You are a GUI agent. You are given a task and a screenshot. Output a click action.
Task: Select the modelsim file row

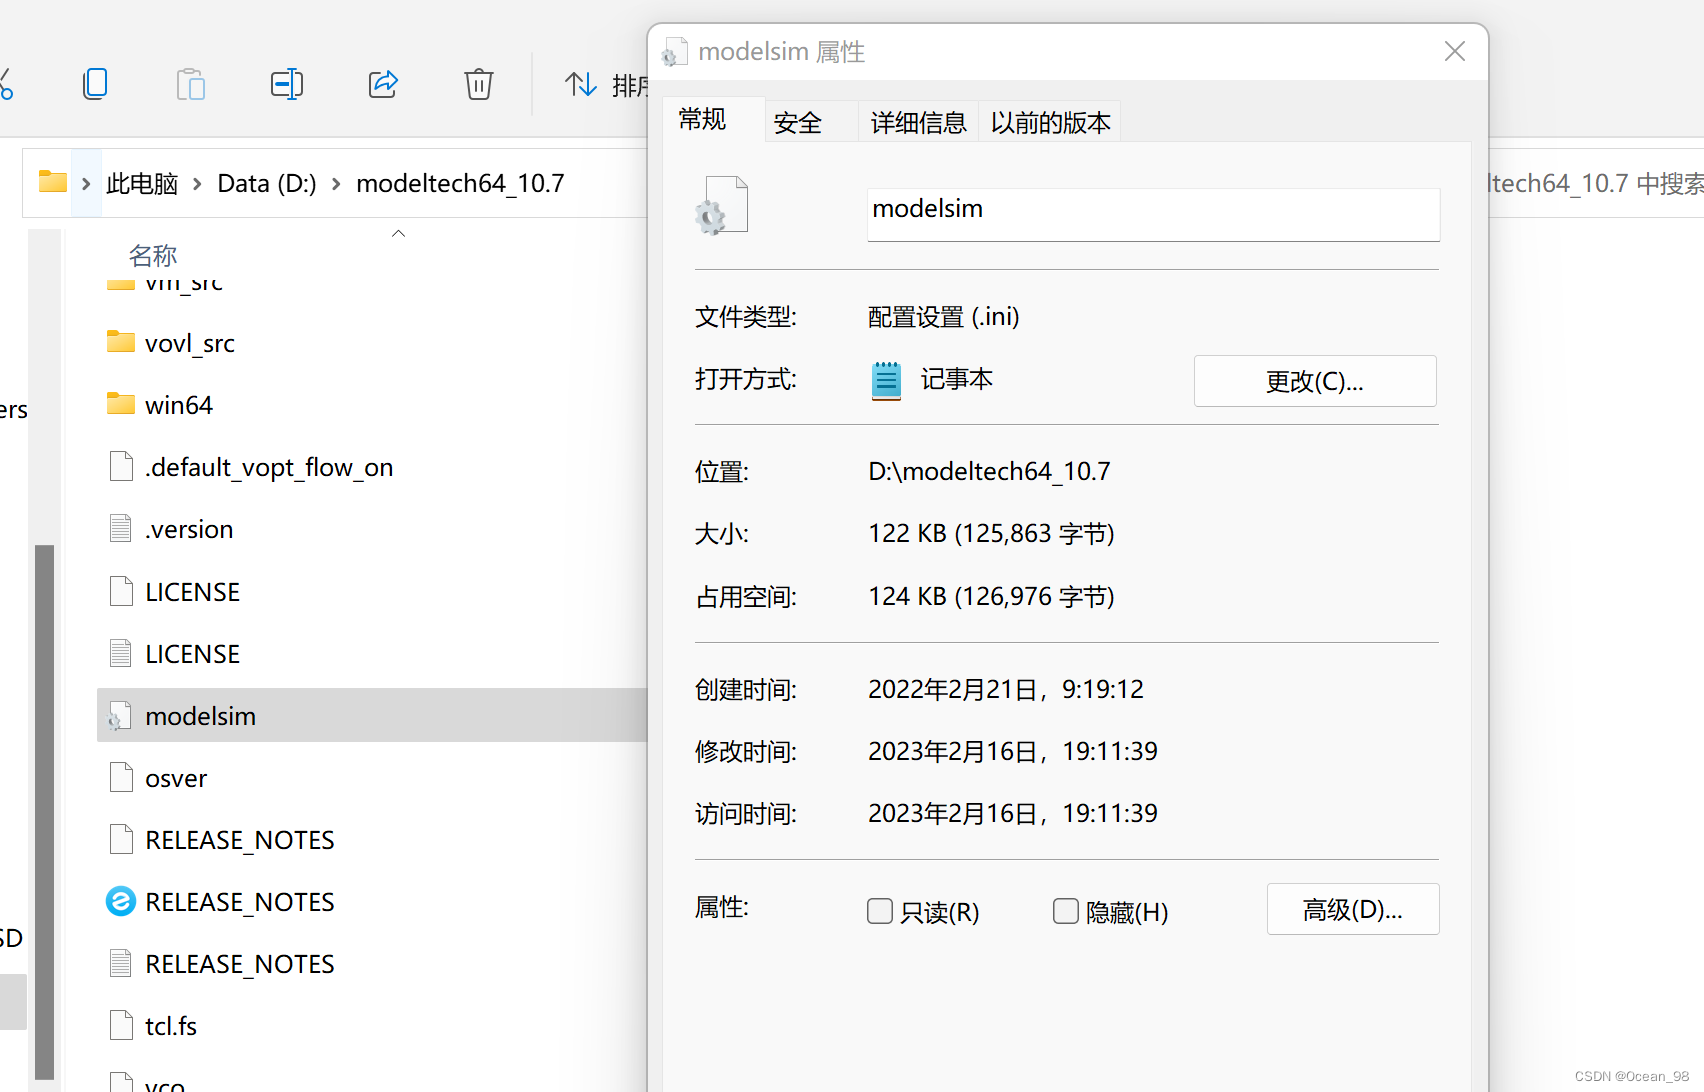point(372,715)
